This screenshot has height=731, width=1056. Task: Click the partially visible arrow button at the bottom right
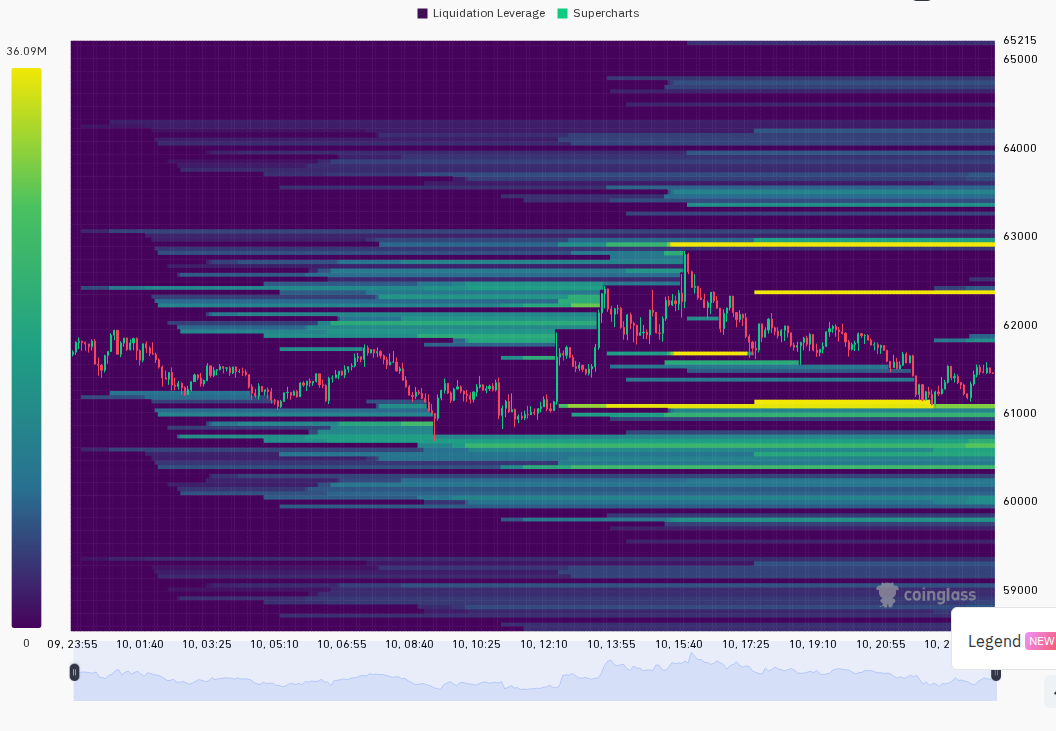[1051, 693]
